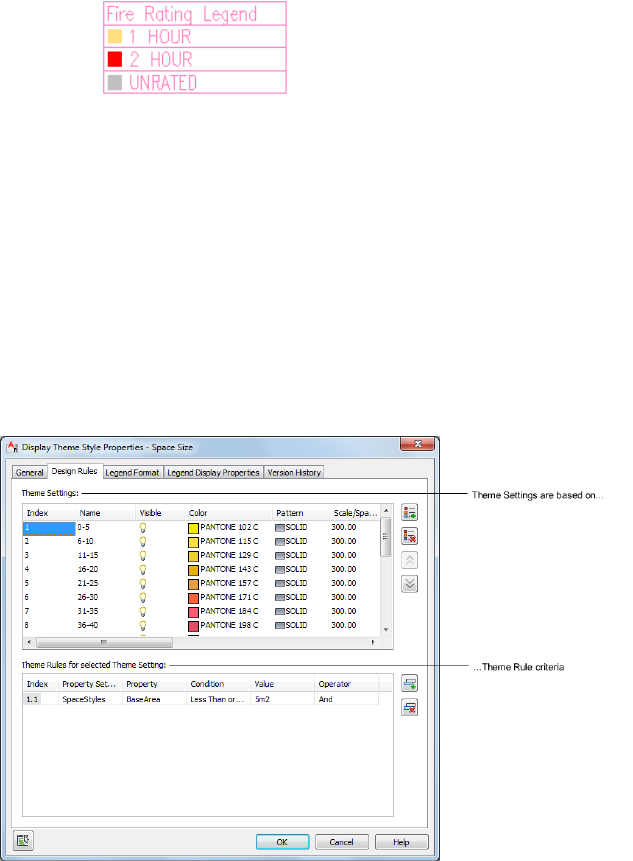The height and width of the screenshot is (861, 633).
Task: Select Index cell 1 in Theme Settings
Action: [49, 528]
